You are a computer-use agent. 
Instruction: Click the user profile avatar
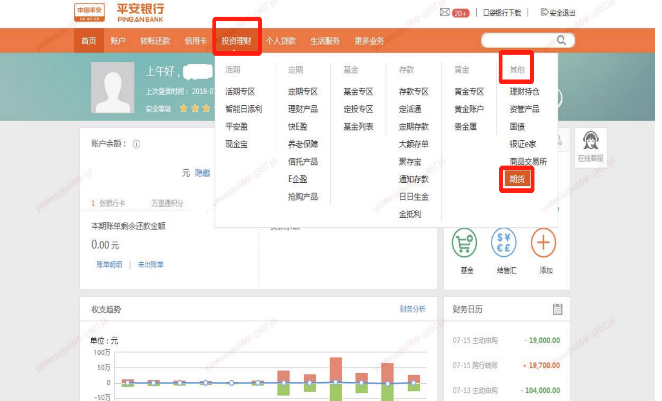pyautogui.click(x=112, y=86)
